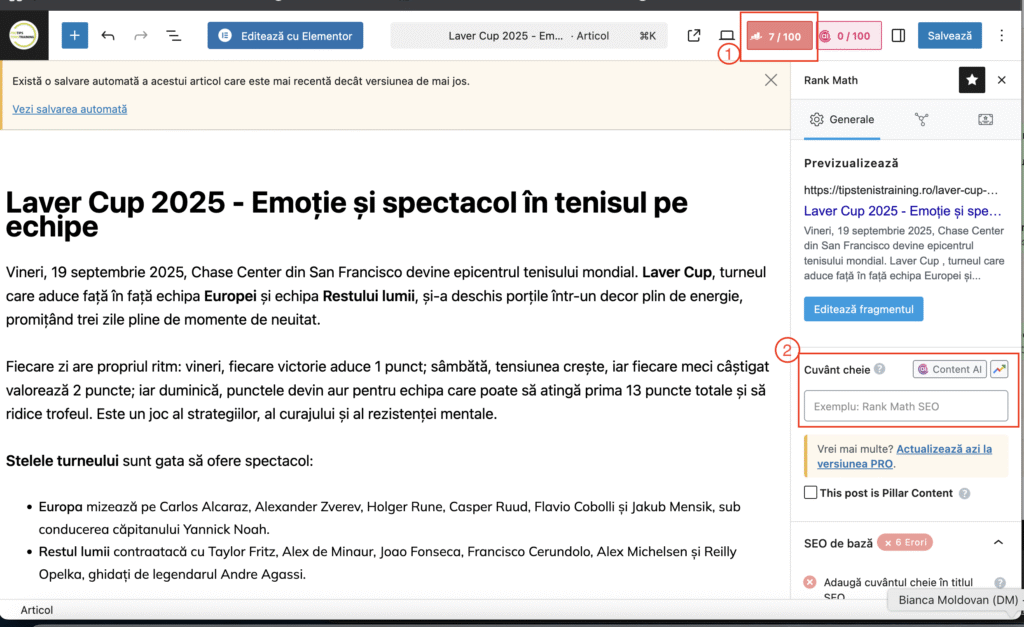
Task: Open the Vezi salvarea automată link
Action: click(70, 109)
